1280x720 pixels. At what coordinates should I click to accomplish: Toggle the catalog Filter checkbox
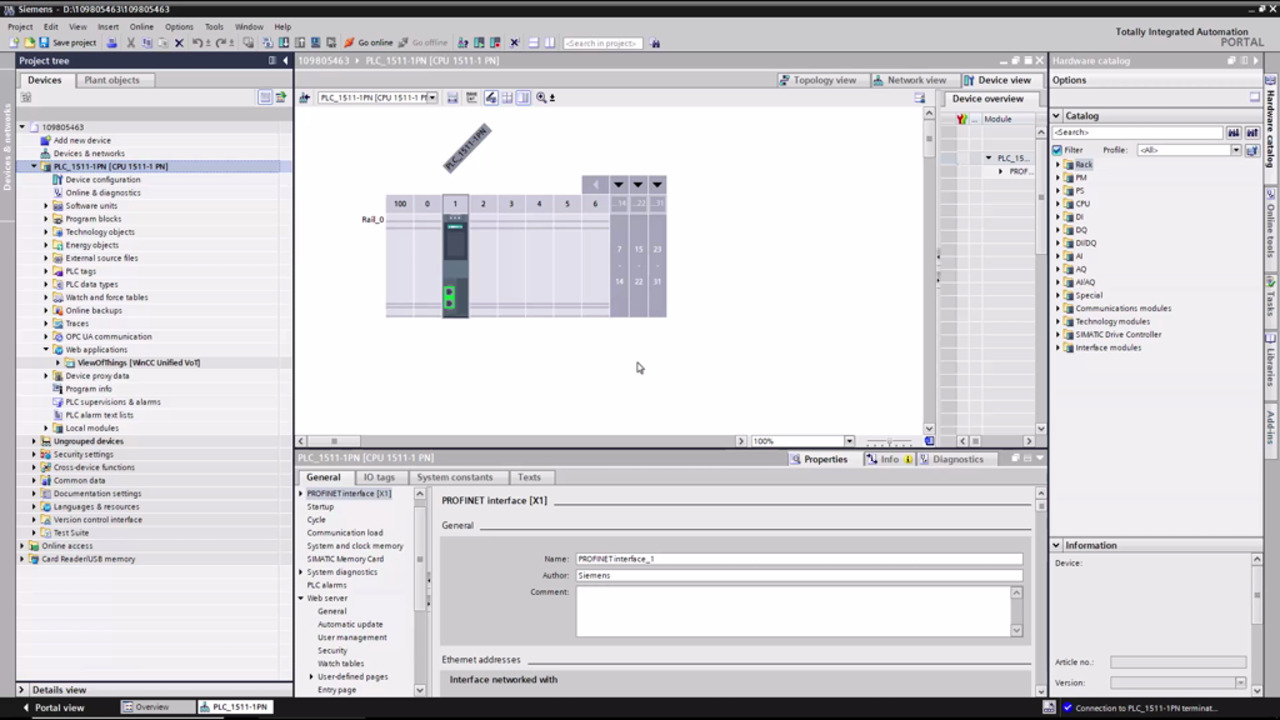pyautogui.click(x=1057, y=150)
